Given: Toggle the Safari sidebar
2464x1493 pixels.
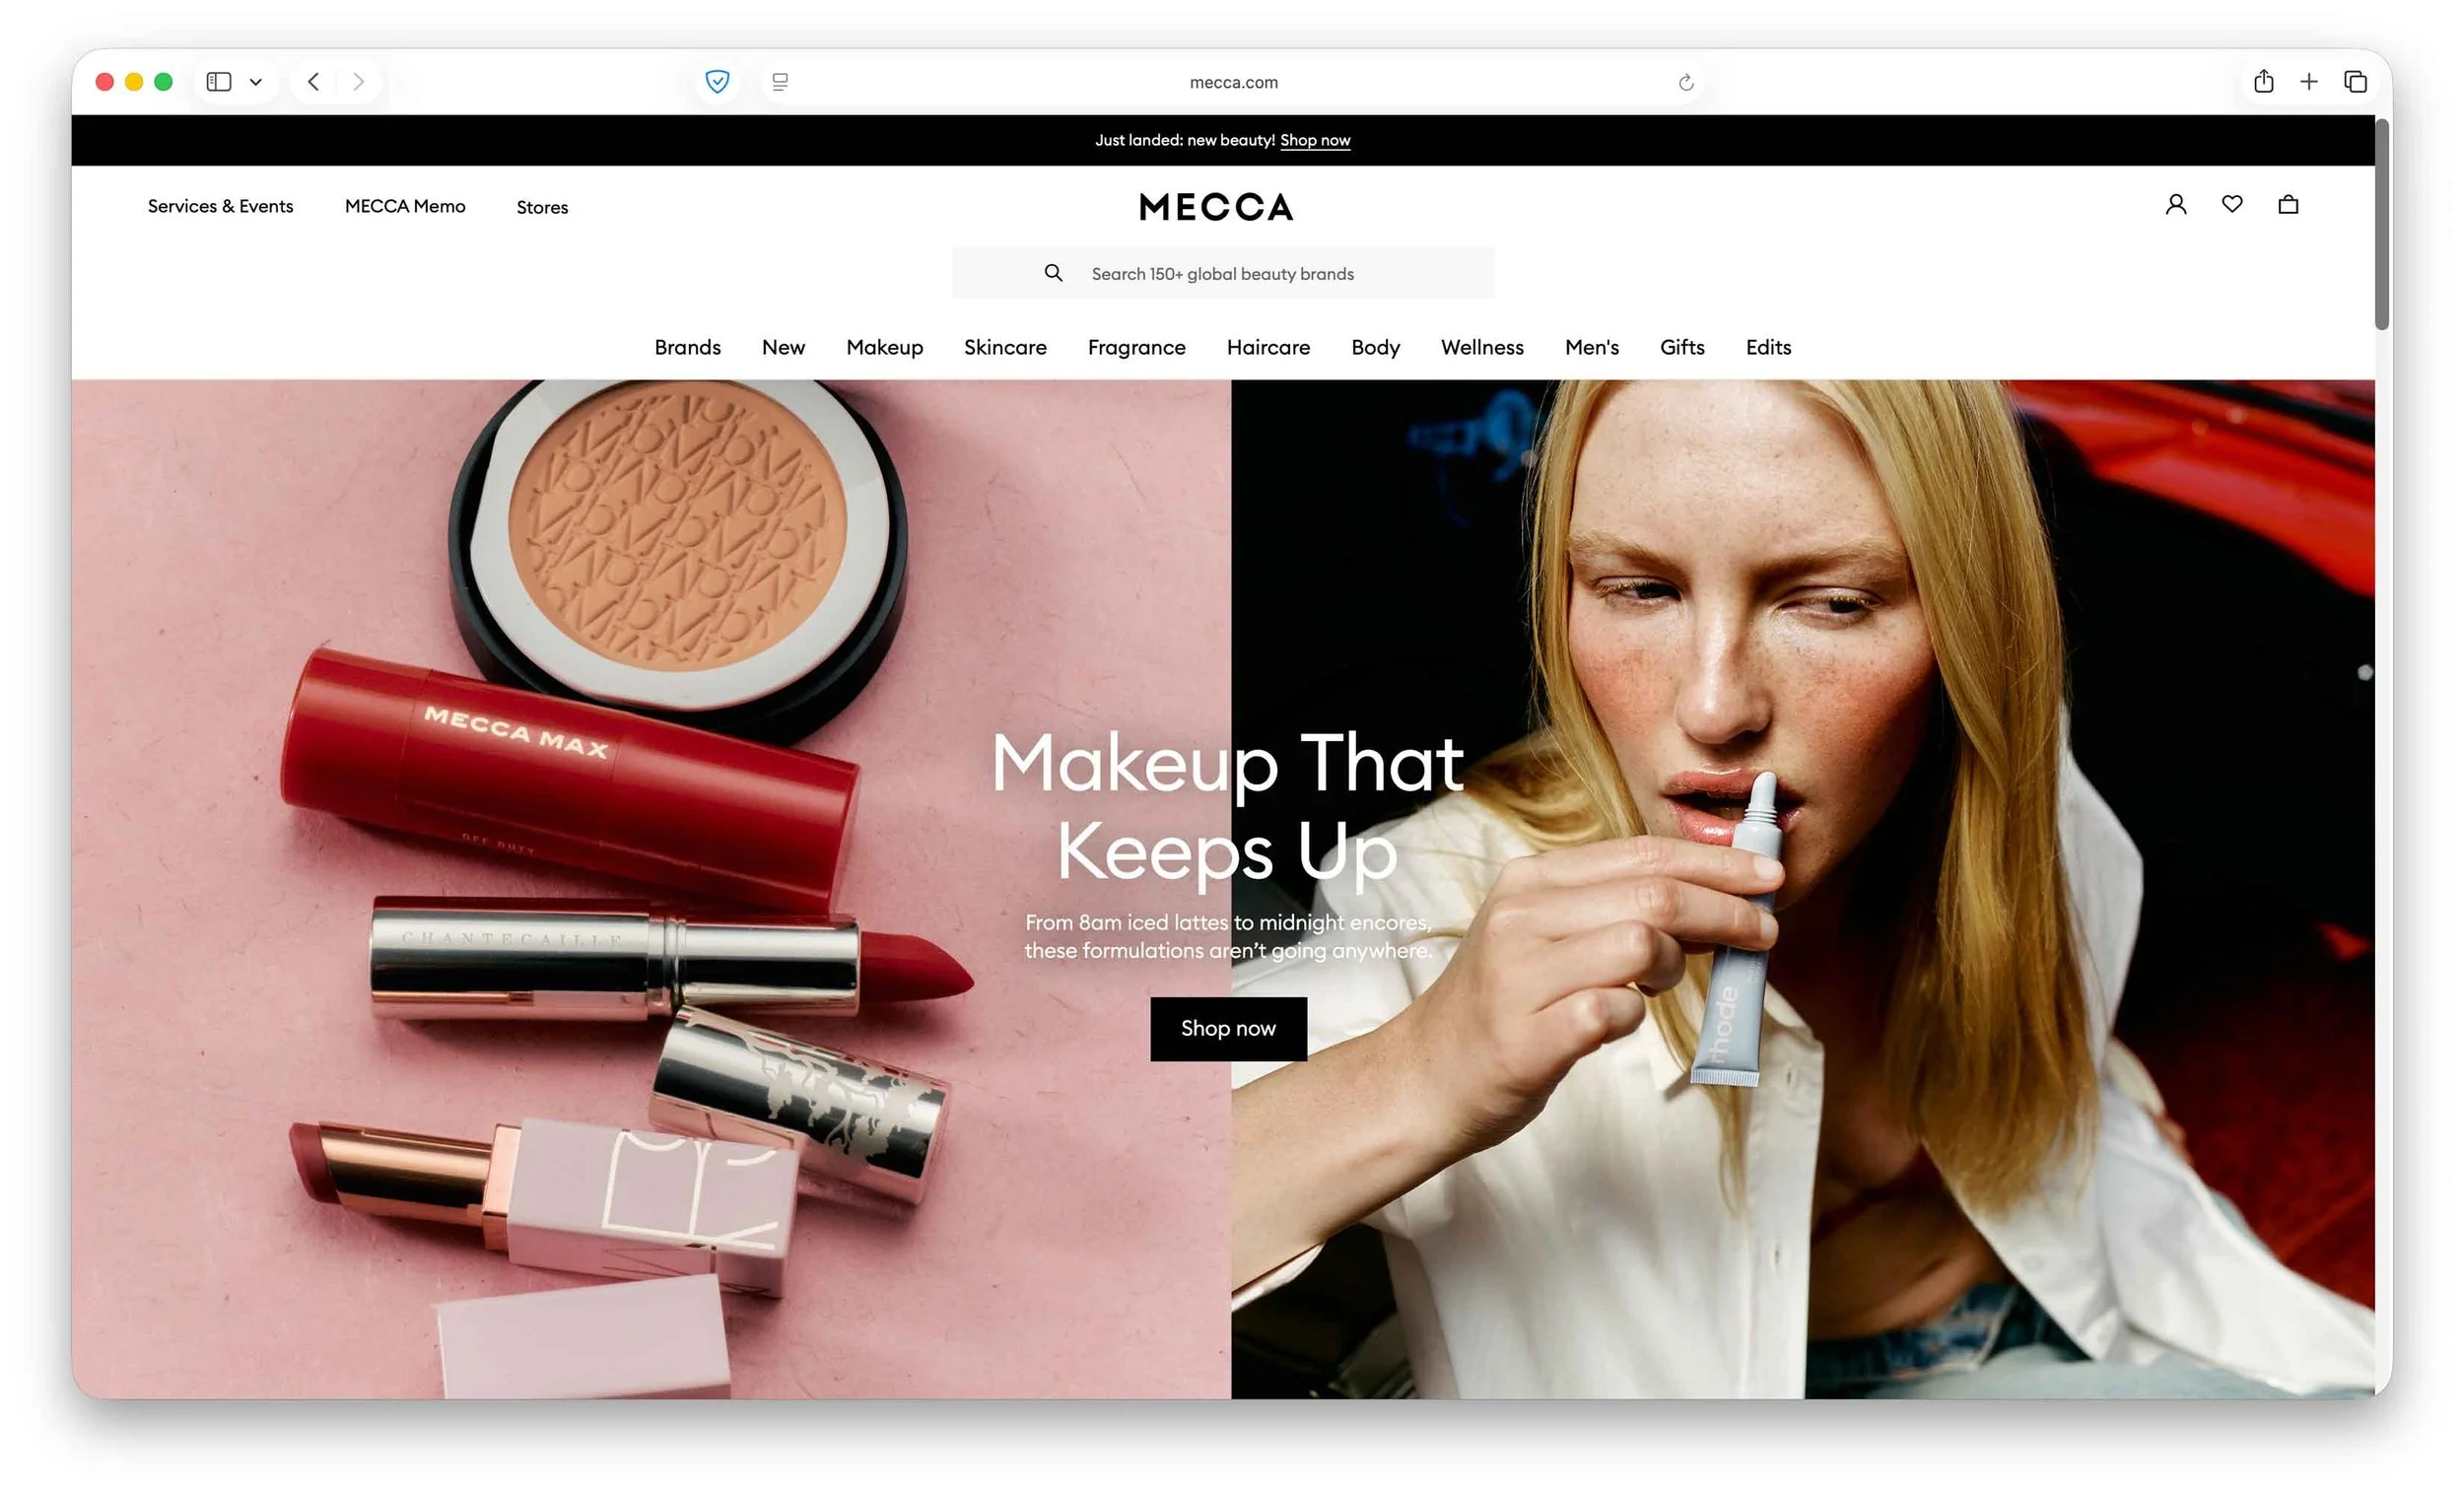Looking at the screenshot, I should point(219,82).
